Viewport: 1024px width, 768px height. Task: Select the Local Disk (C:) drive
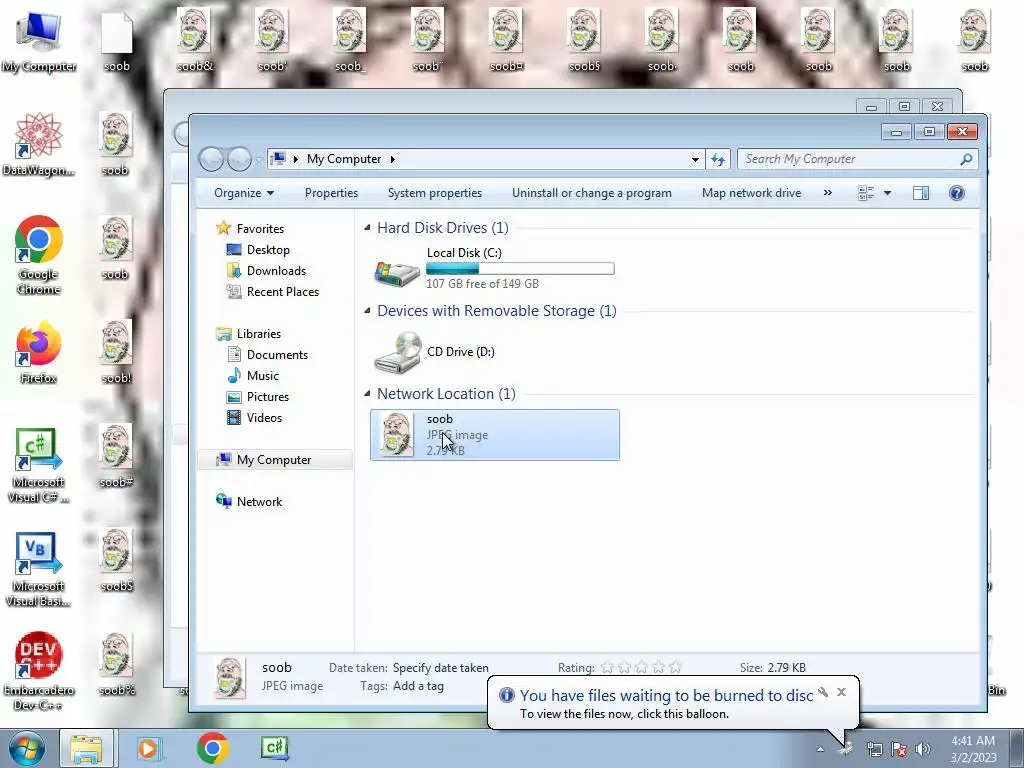click(x=494, y=268)
